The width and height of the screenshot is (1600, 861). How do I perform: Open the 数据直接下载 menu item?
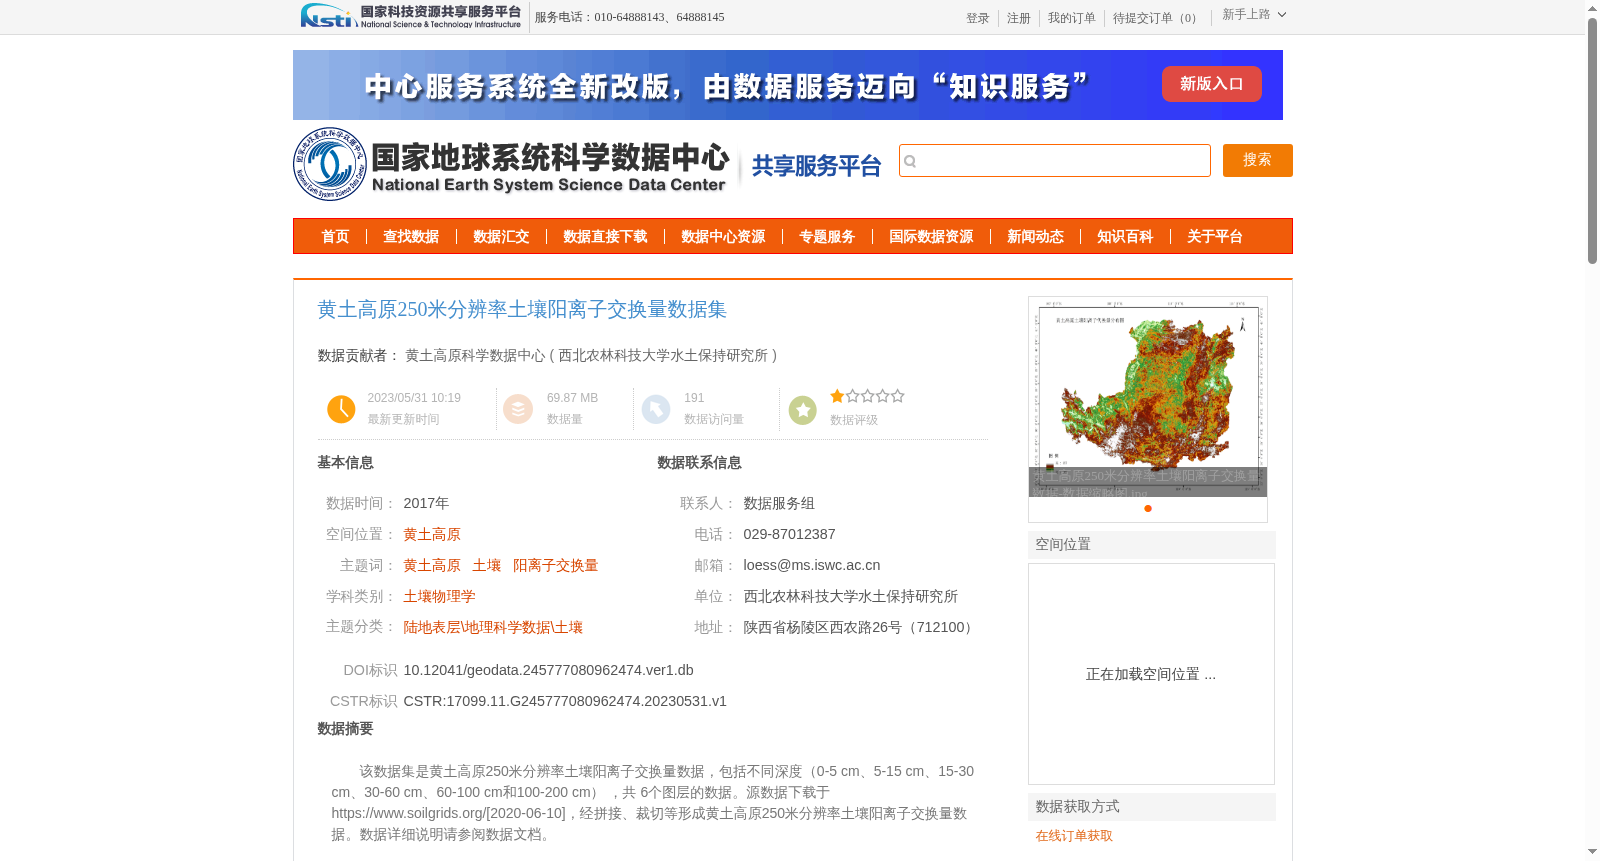click(605, 237)
